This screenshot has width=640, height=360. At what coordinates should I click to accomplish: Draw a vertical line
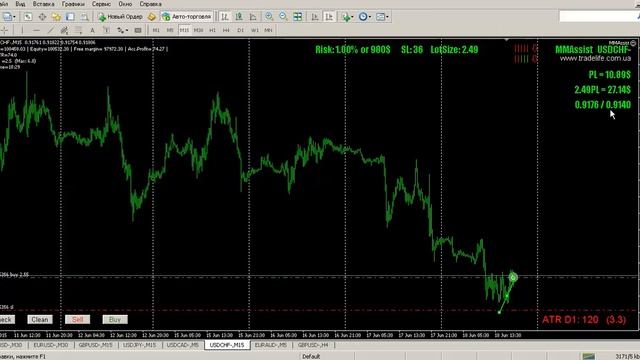point(22,30)
